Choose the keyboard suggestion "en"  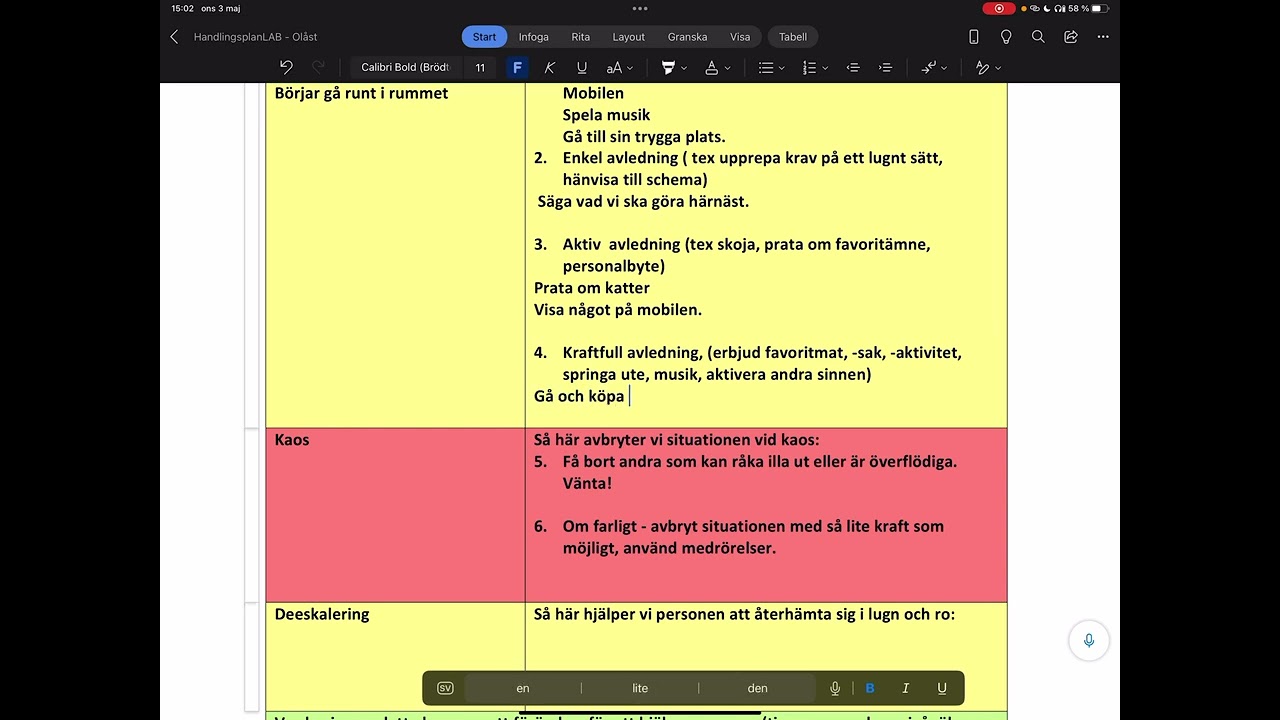pos(523,688)
